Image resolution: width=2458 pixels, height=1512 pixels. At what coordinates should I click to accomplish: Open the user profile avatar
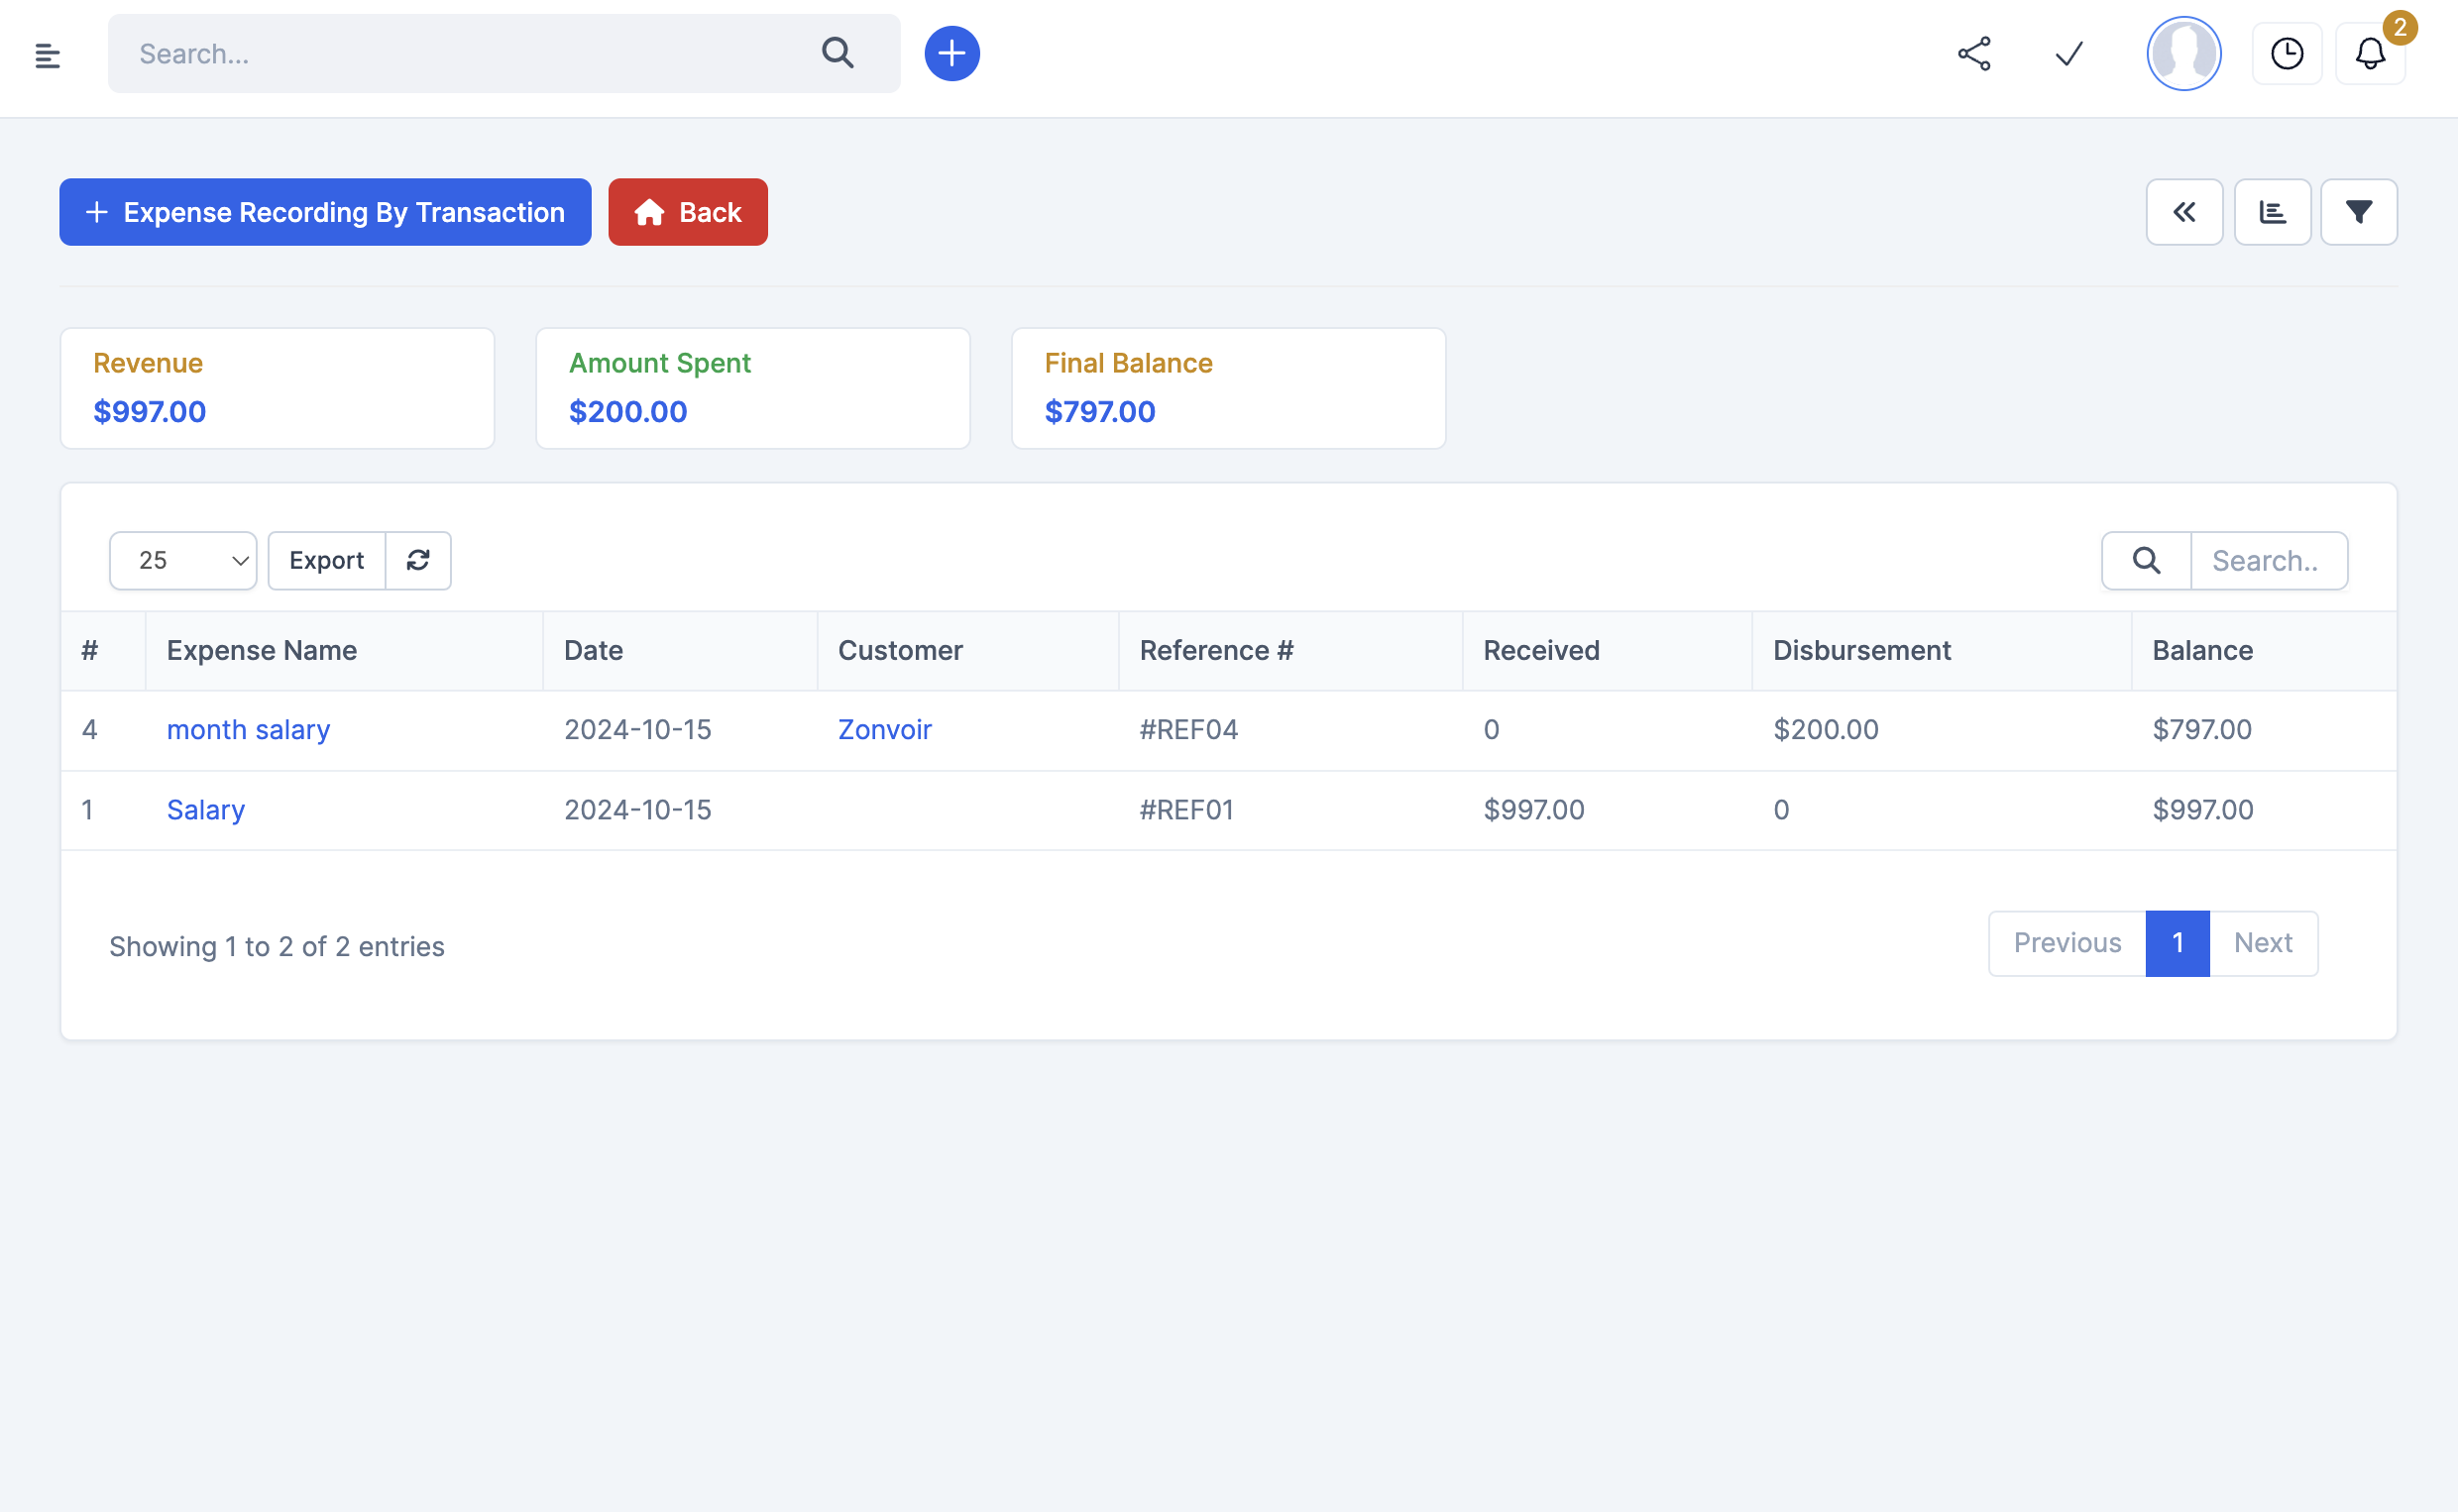pos(2183,54)
